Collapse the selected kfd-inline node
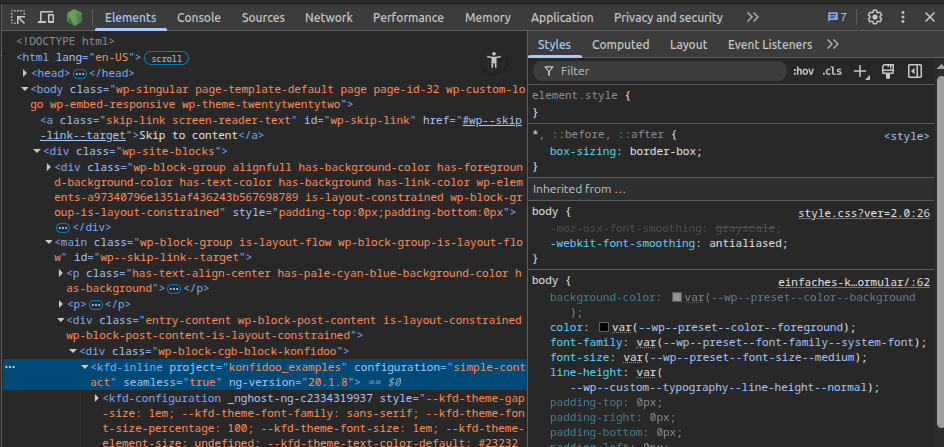The height and width of the screenshot is (447, 944). point(85,367)
